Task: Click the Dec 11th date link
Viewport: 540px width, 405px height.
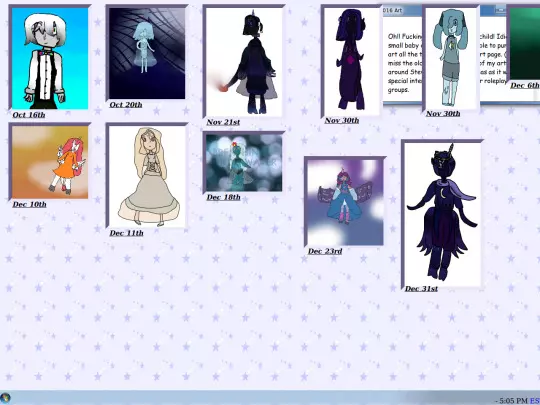Action: pyautogui.click(x=126, y=233)
